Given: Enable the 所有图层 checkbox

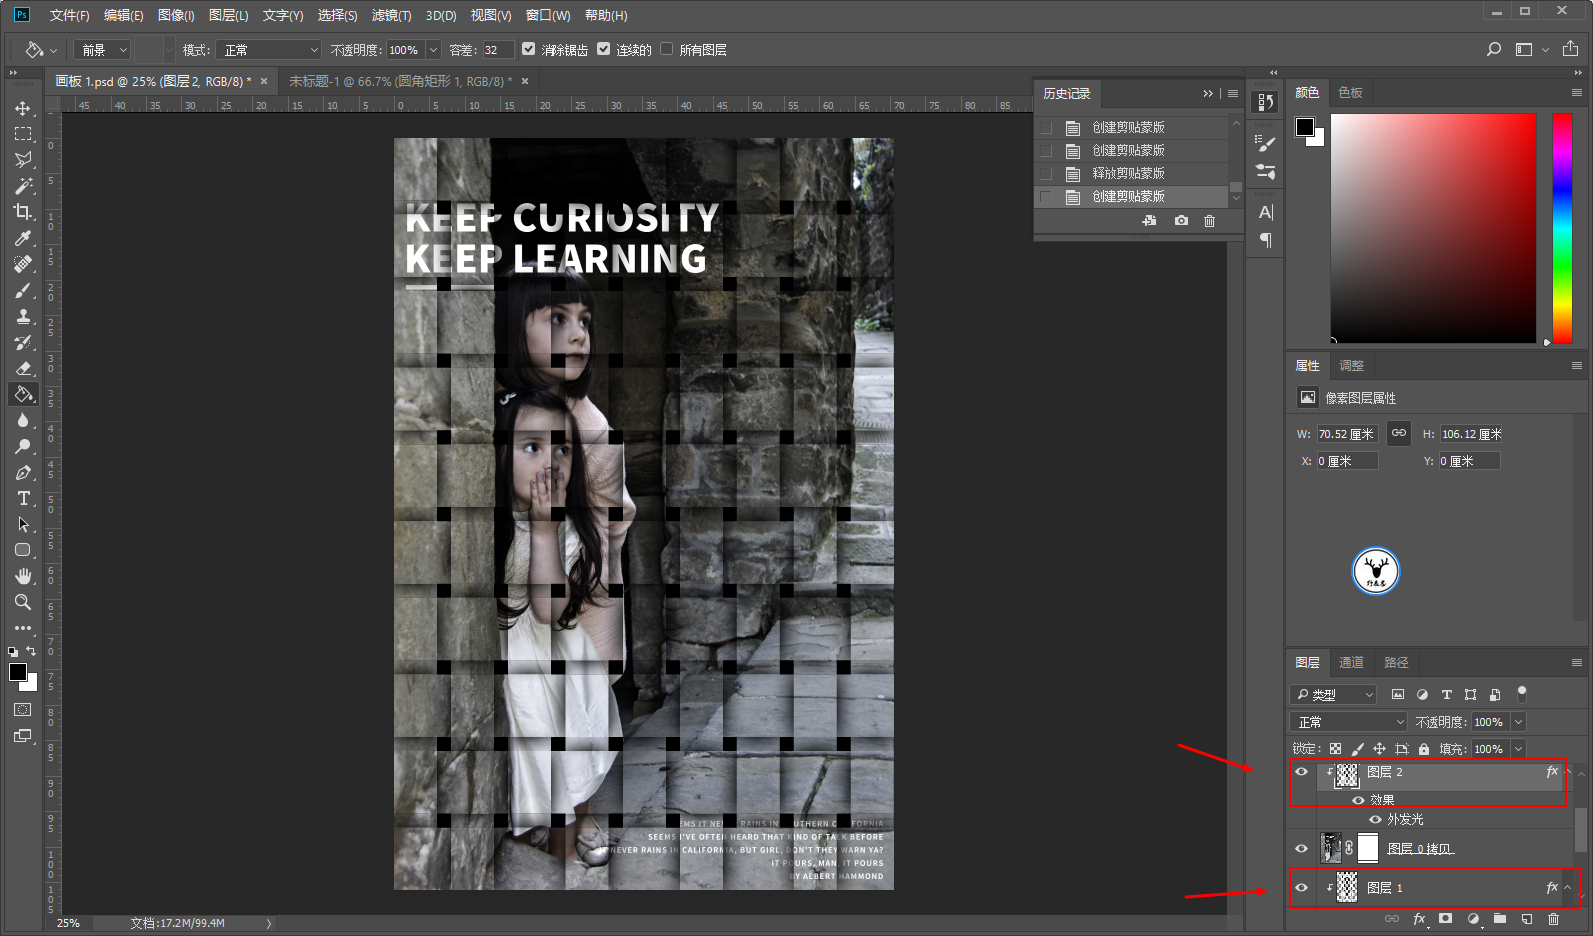Looking at the screenshot, I should point(667,49).
